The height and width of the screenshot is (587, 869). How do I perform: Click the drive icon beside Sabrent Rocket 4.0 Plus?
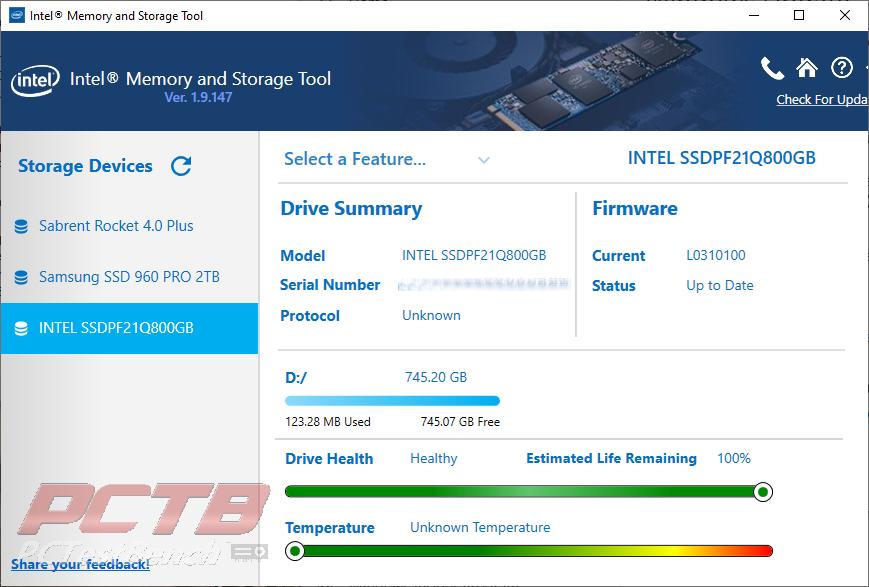(x=22, y=226)
